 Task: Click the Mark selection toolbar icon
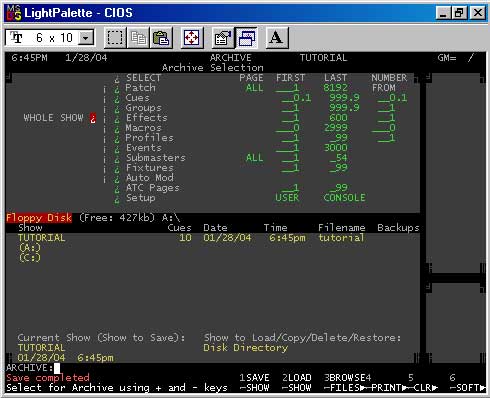[115, 38]
